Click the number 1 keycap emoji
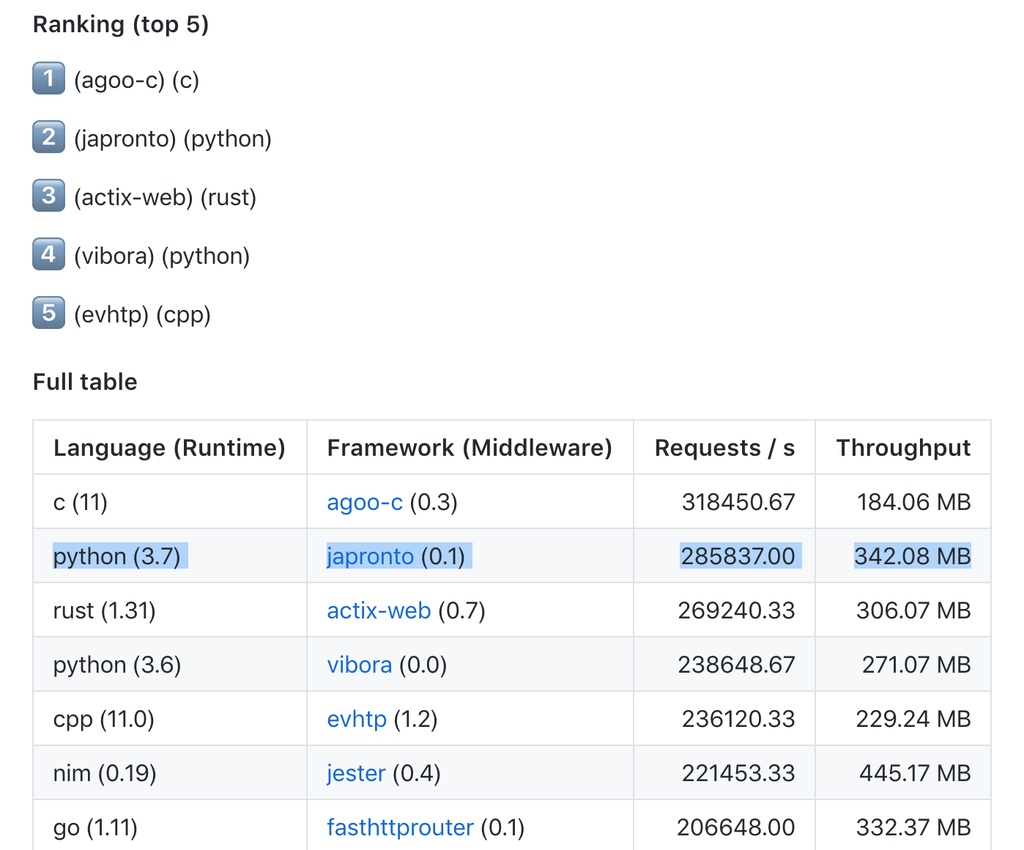 tap(48, 79)
